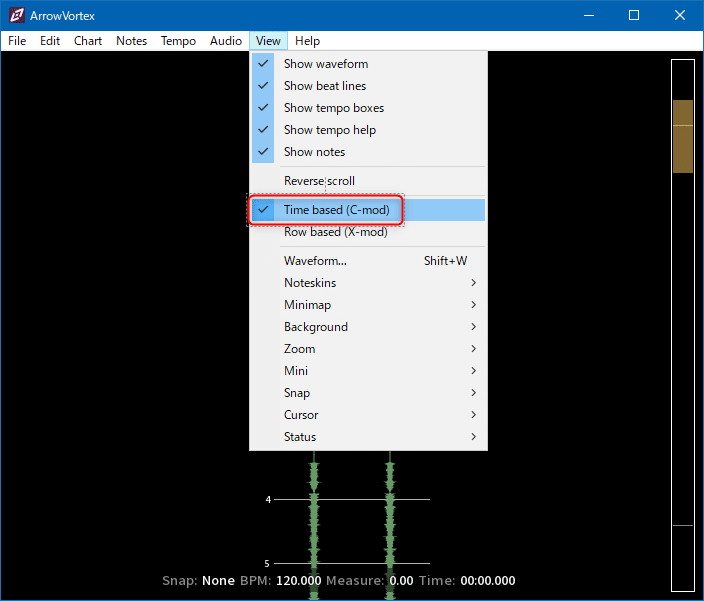Open the File menu
The height and width of the screenshot is (601, 704).
[x=17, y=41]
